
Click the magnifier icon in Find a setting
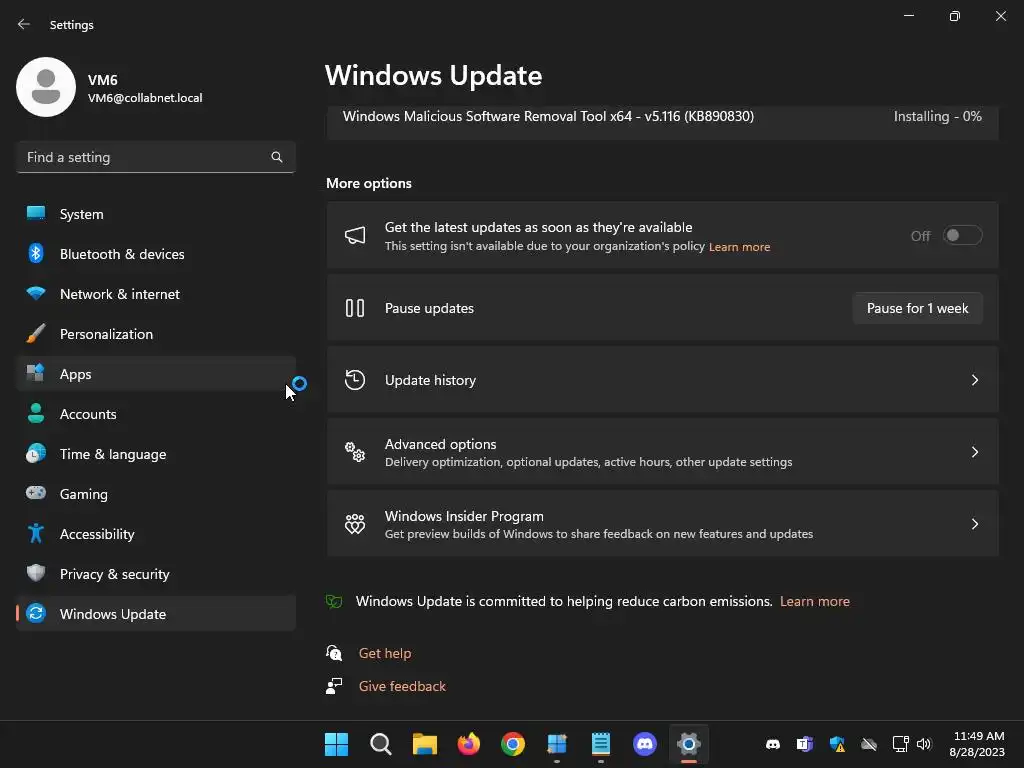(x=277, y=157)
